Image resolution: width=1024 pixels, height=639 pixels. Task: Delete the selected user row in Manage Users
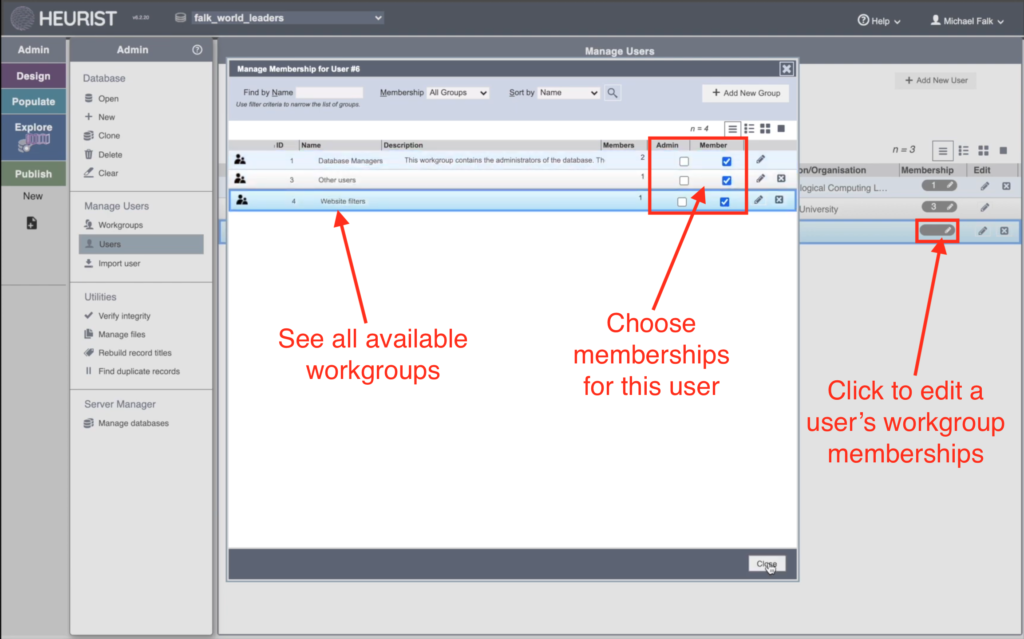click(1004, 231)
